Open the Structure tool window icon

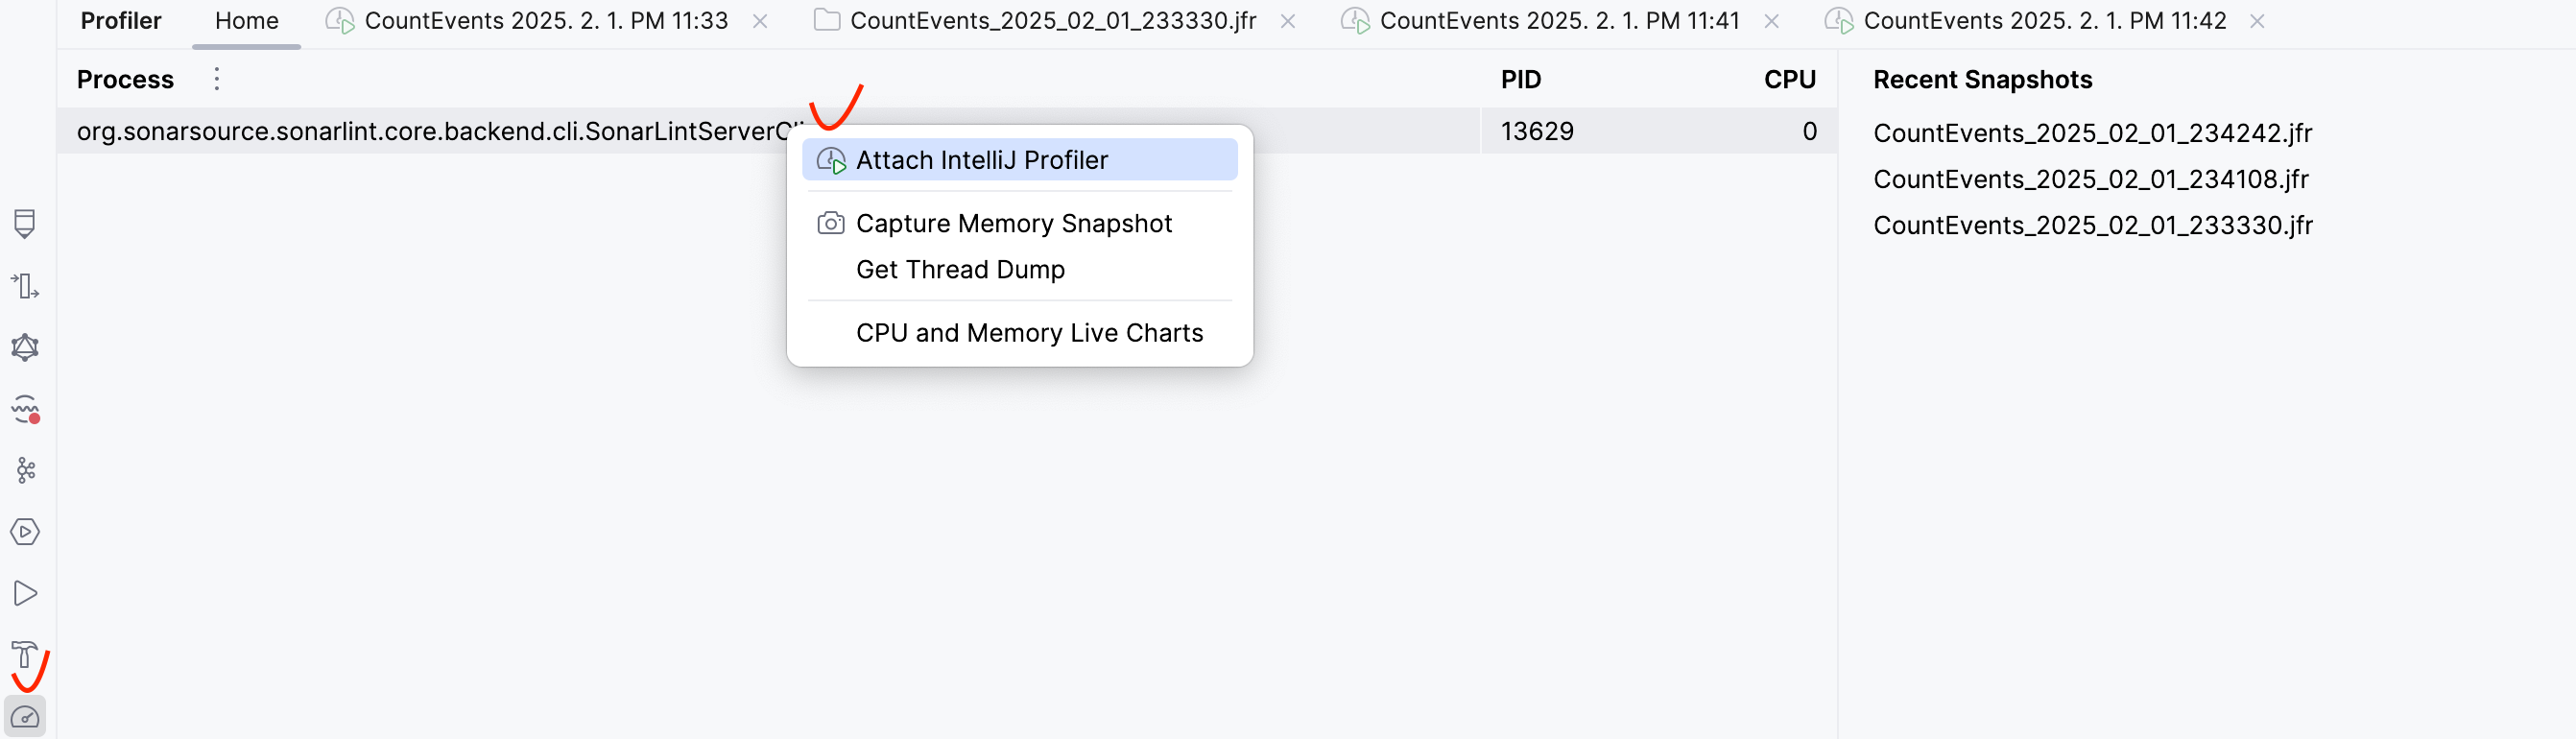(25, 286)
